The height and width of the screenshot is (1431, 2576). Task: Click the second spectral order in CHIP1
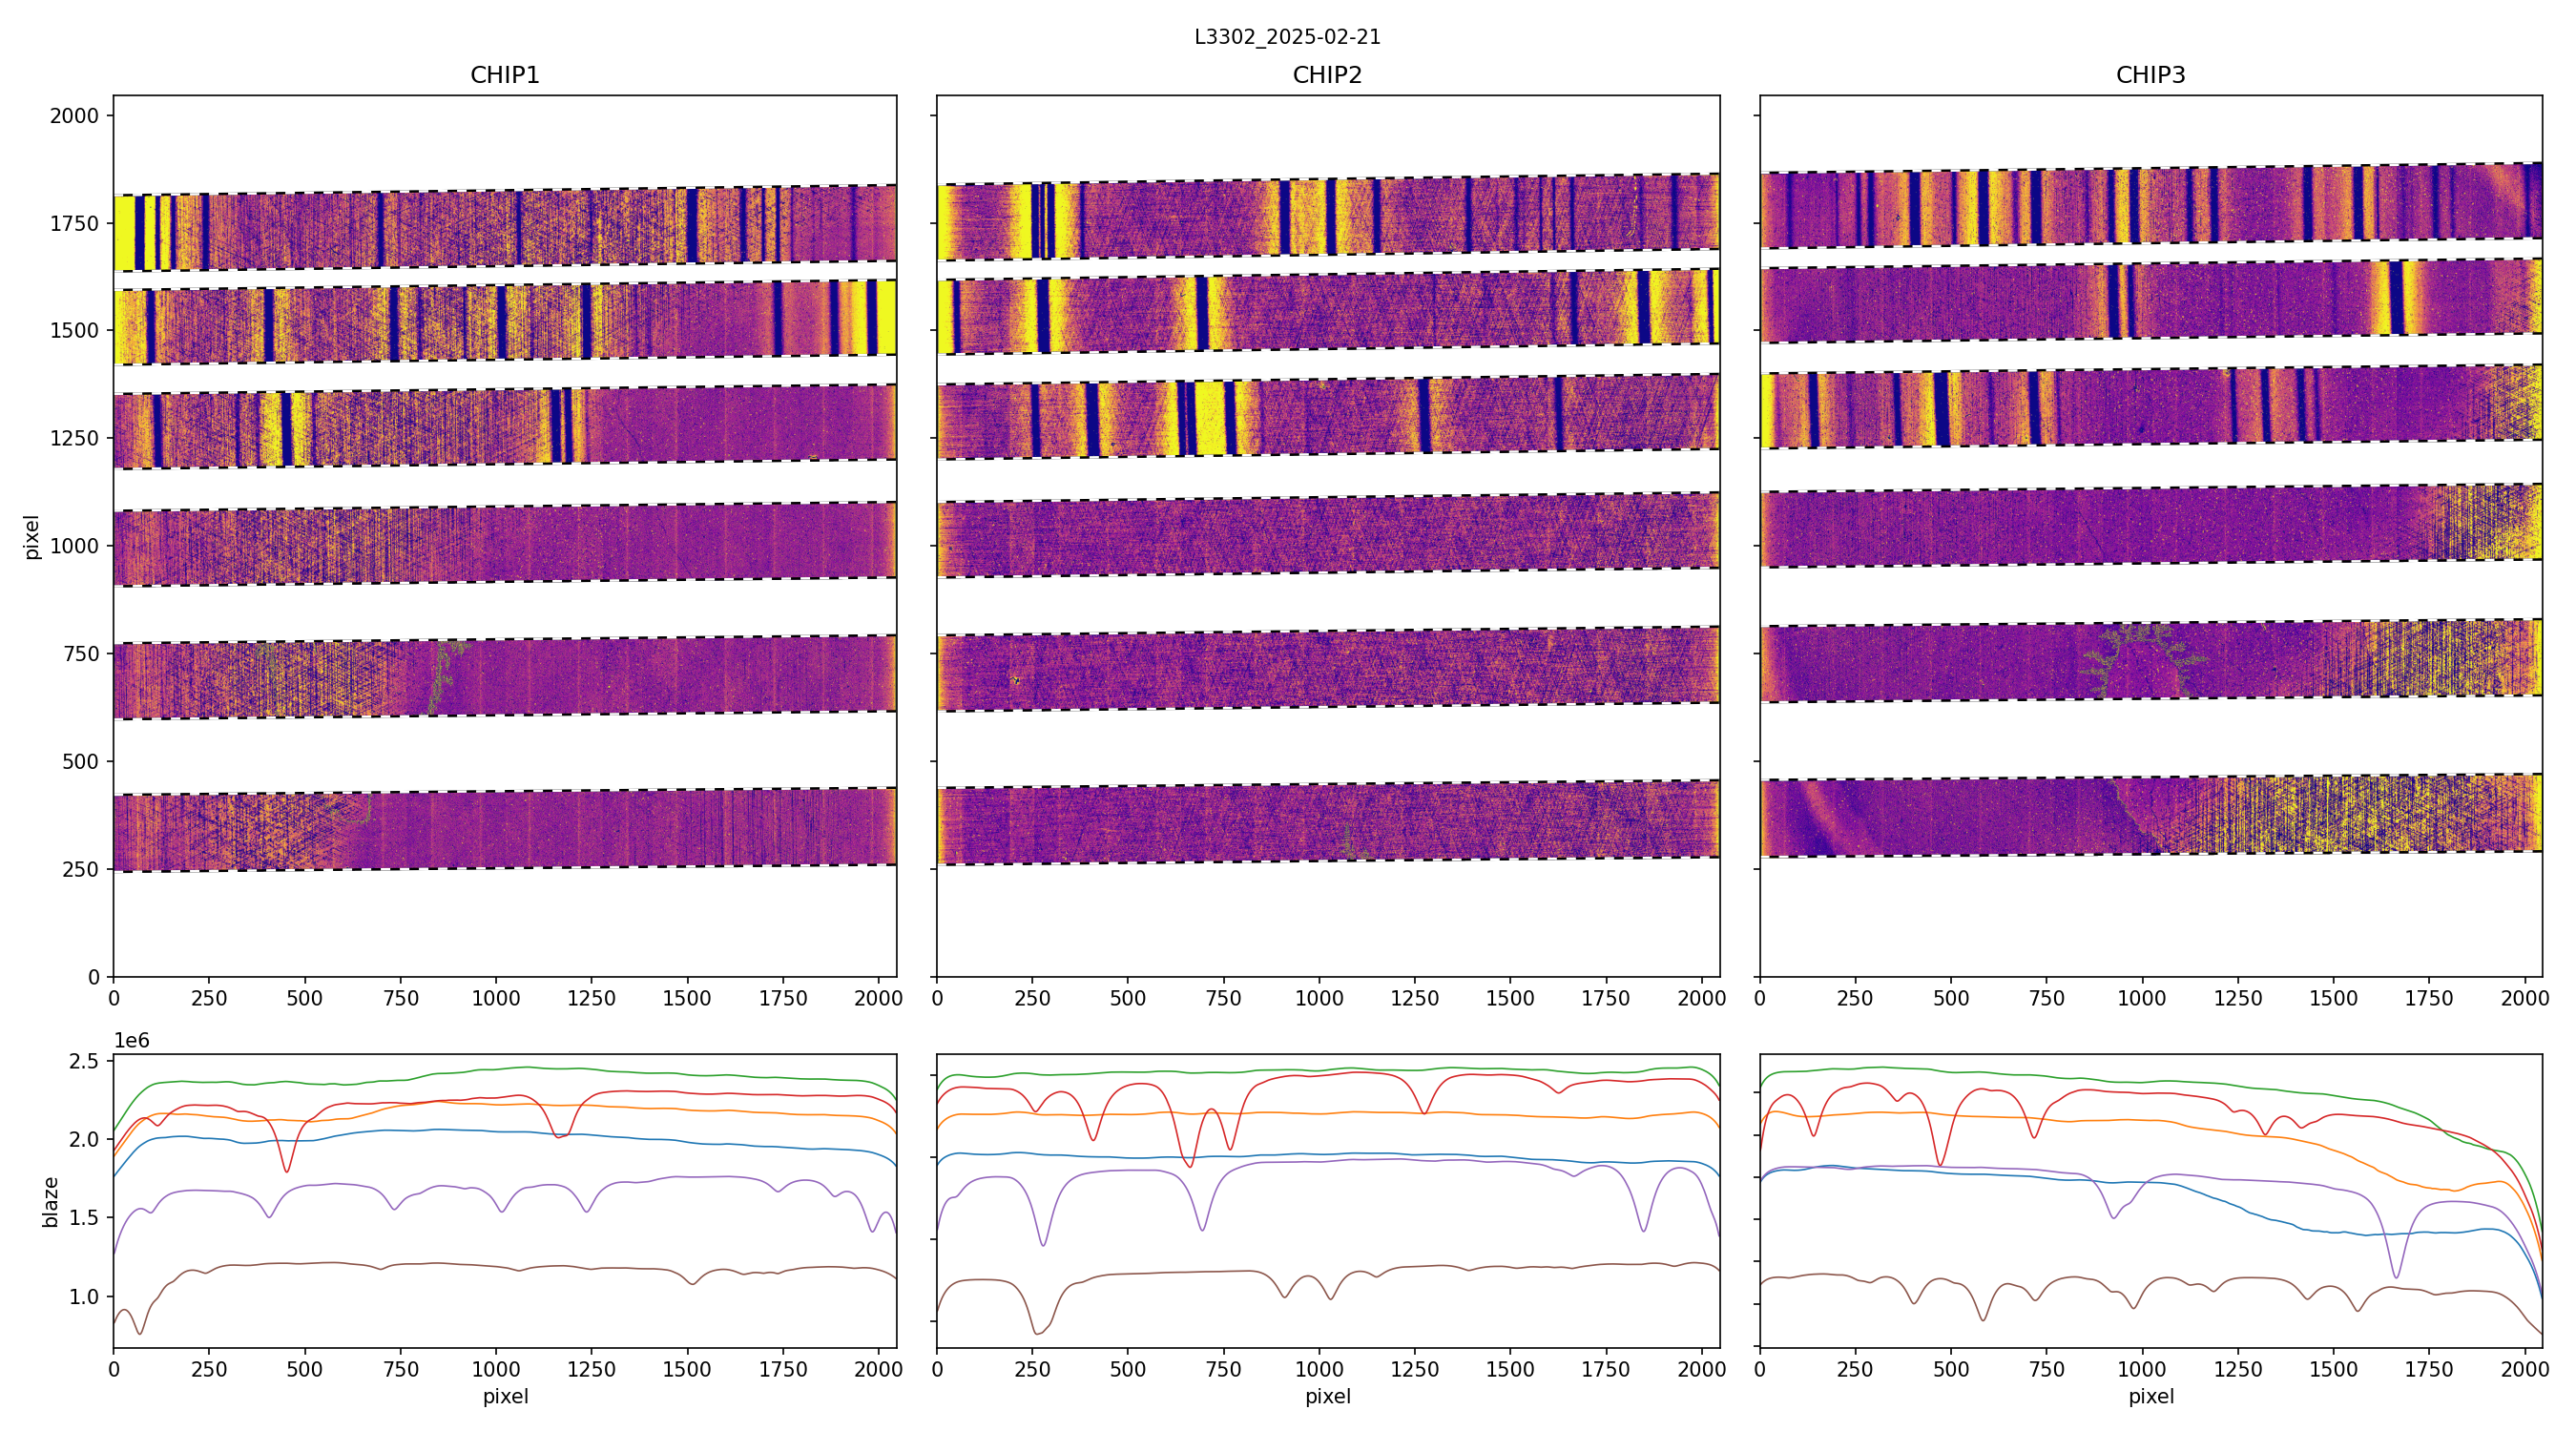[x=504, y=323]
